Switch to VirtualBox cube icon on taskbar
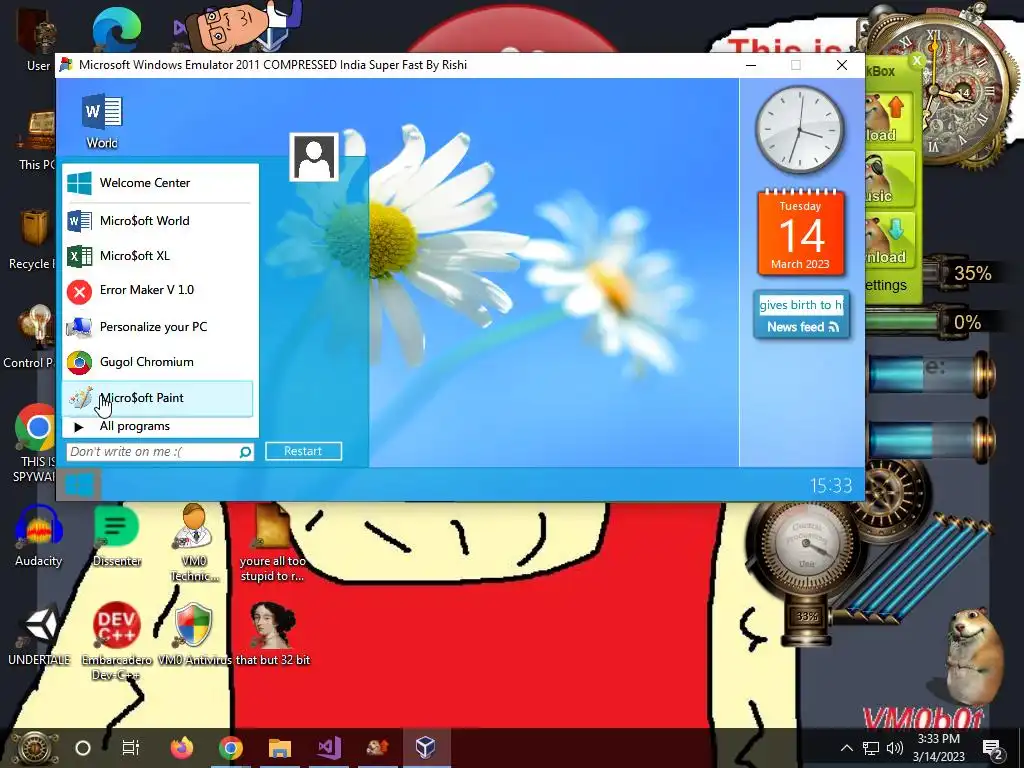The width and height of the screenshot is (1024, 768). tap(425, 746)
